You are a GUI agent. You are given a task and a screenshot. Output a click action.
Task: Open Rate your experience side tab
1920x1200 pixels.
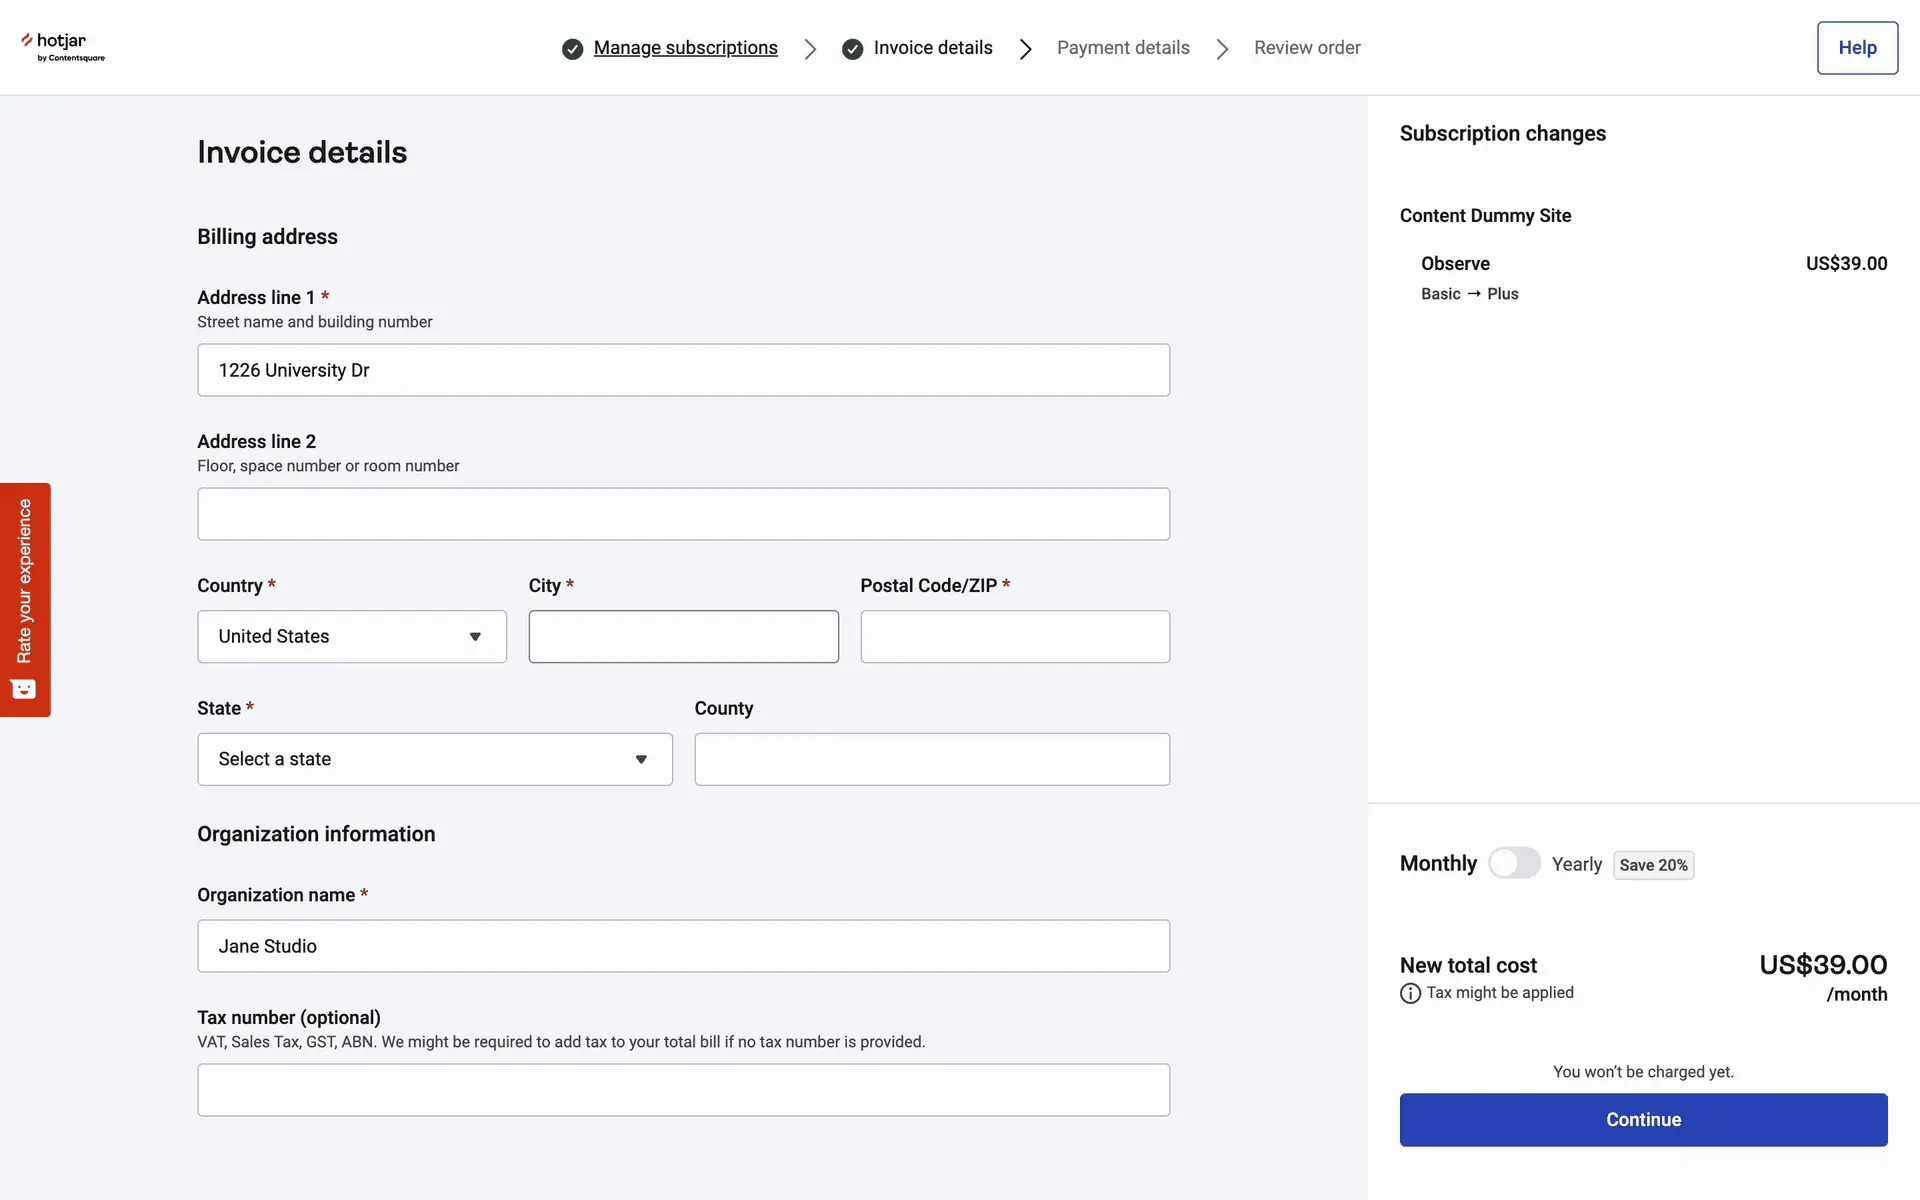(25, 582)
